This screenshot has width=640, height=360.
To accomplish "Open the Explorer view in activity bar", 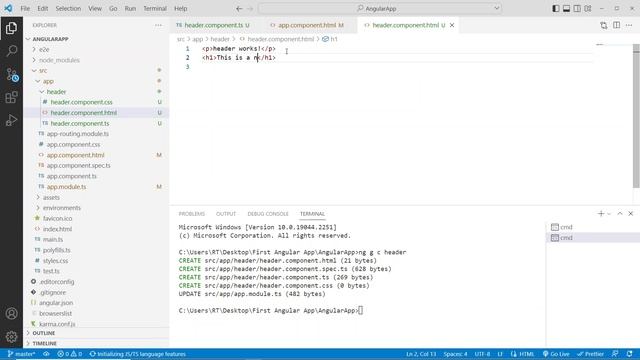I will [x=11, y=28].
